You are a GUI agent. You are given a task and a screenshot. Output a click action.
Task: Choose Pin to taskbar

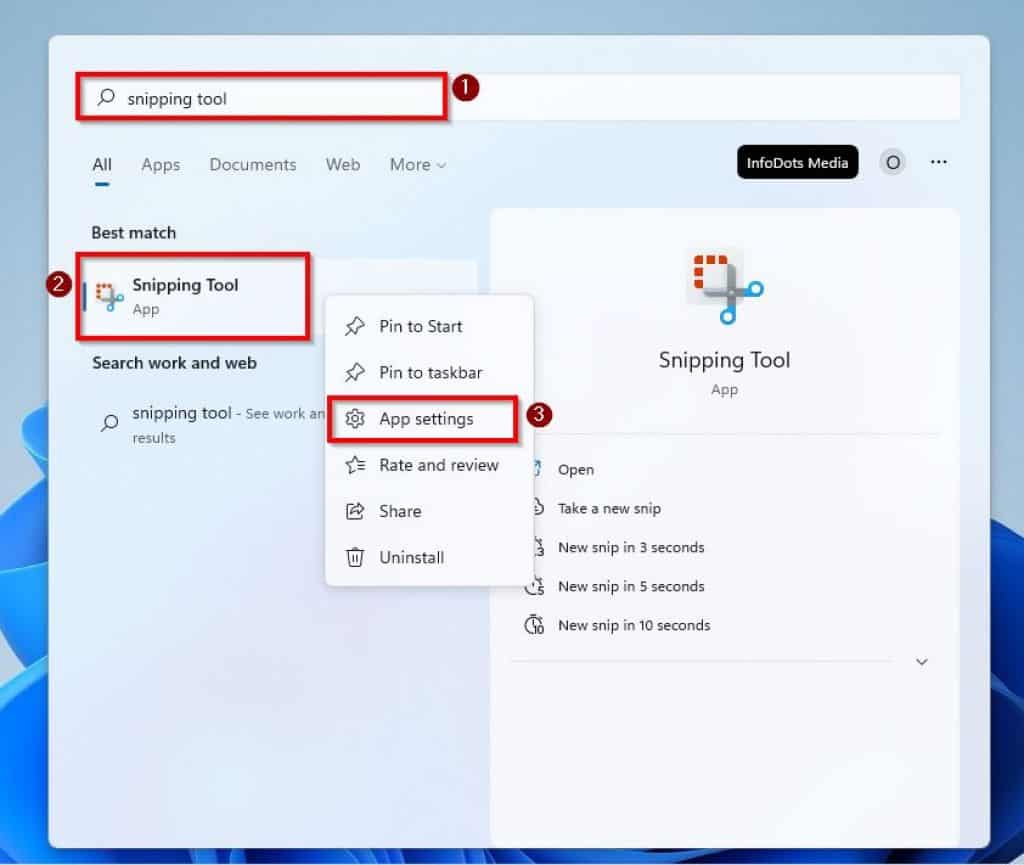(x=429, y=373)
